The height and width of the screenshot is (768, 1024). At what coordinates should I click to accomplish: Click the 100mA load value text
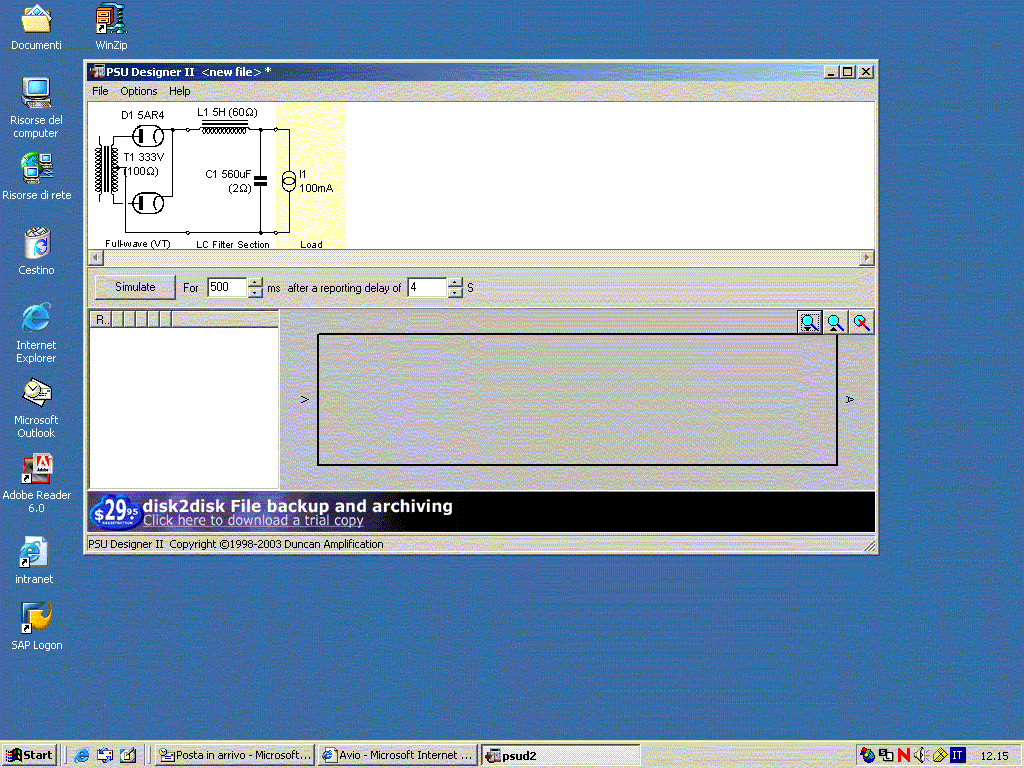316,188
